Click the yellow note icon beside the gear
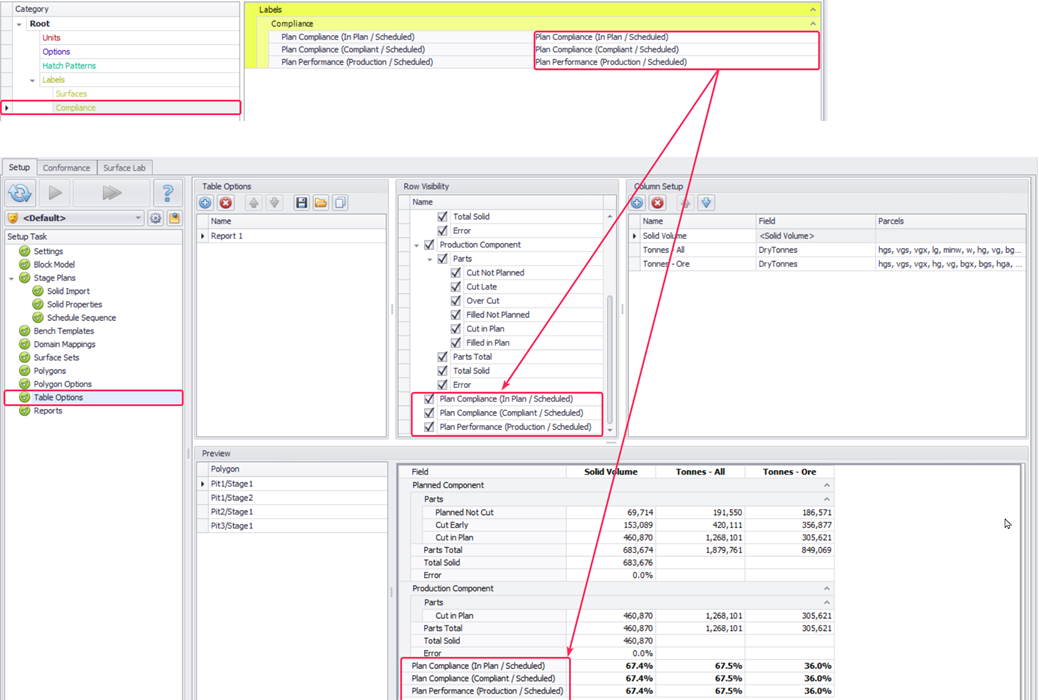The height and width of the screenshot is (700, 1039). pos(174,218)
